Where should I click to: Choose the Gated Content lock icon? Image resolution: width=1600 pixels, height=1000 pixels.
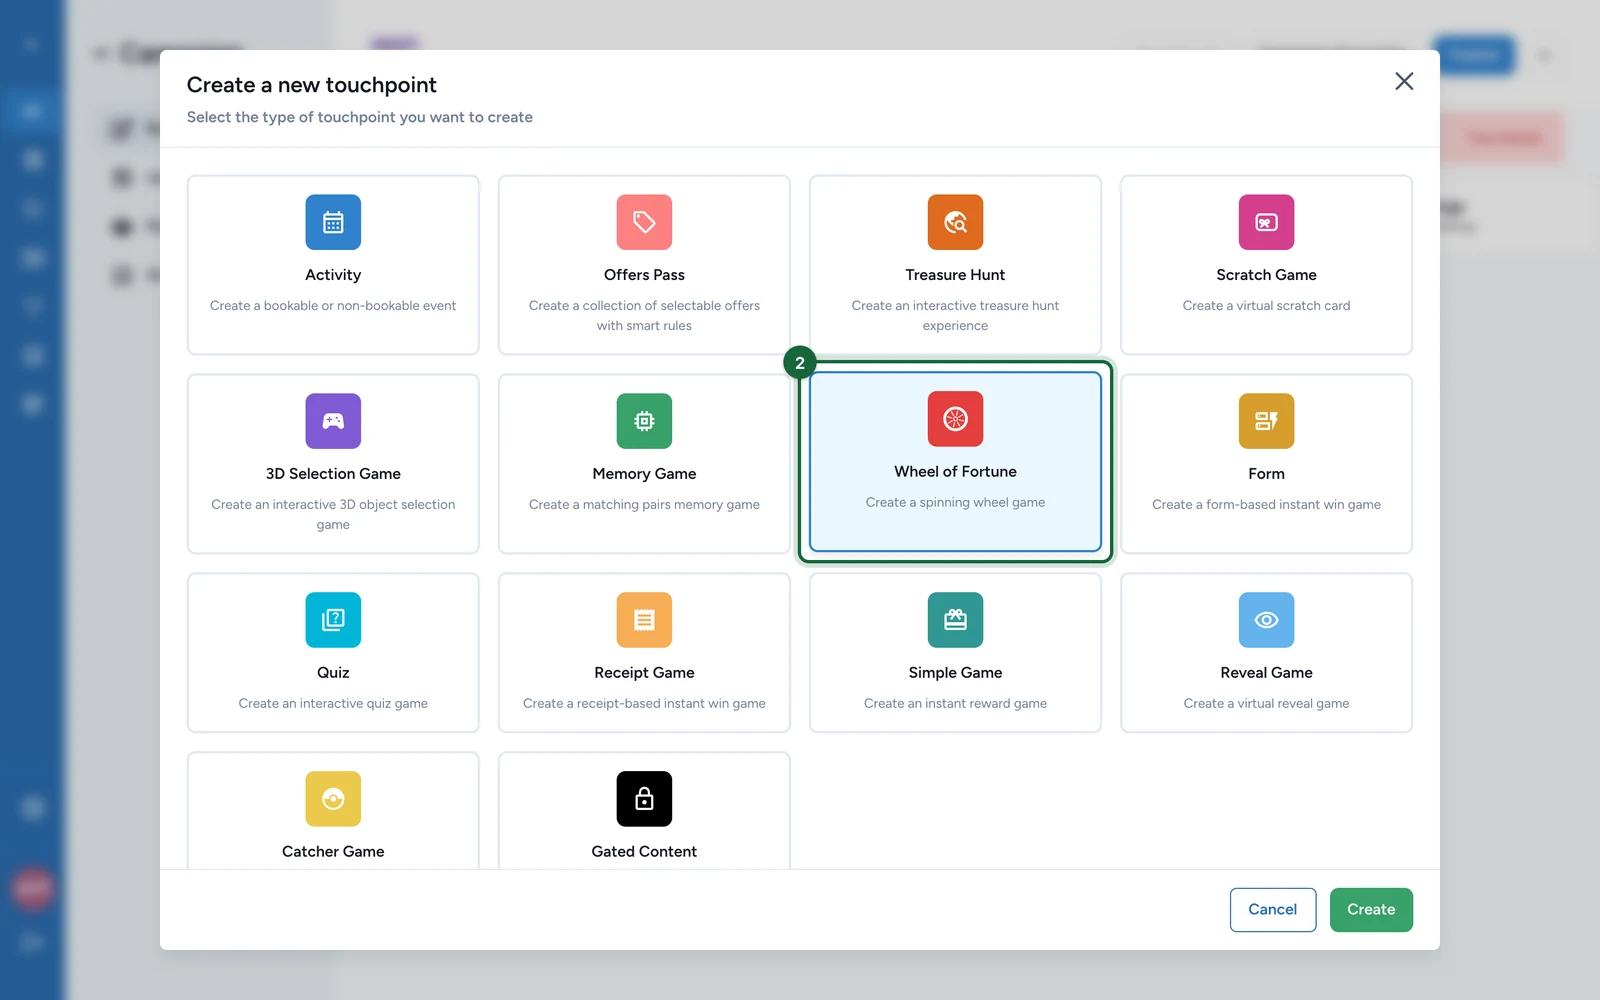644,799
